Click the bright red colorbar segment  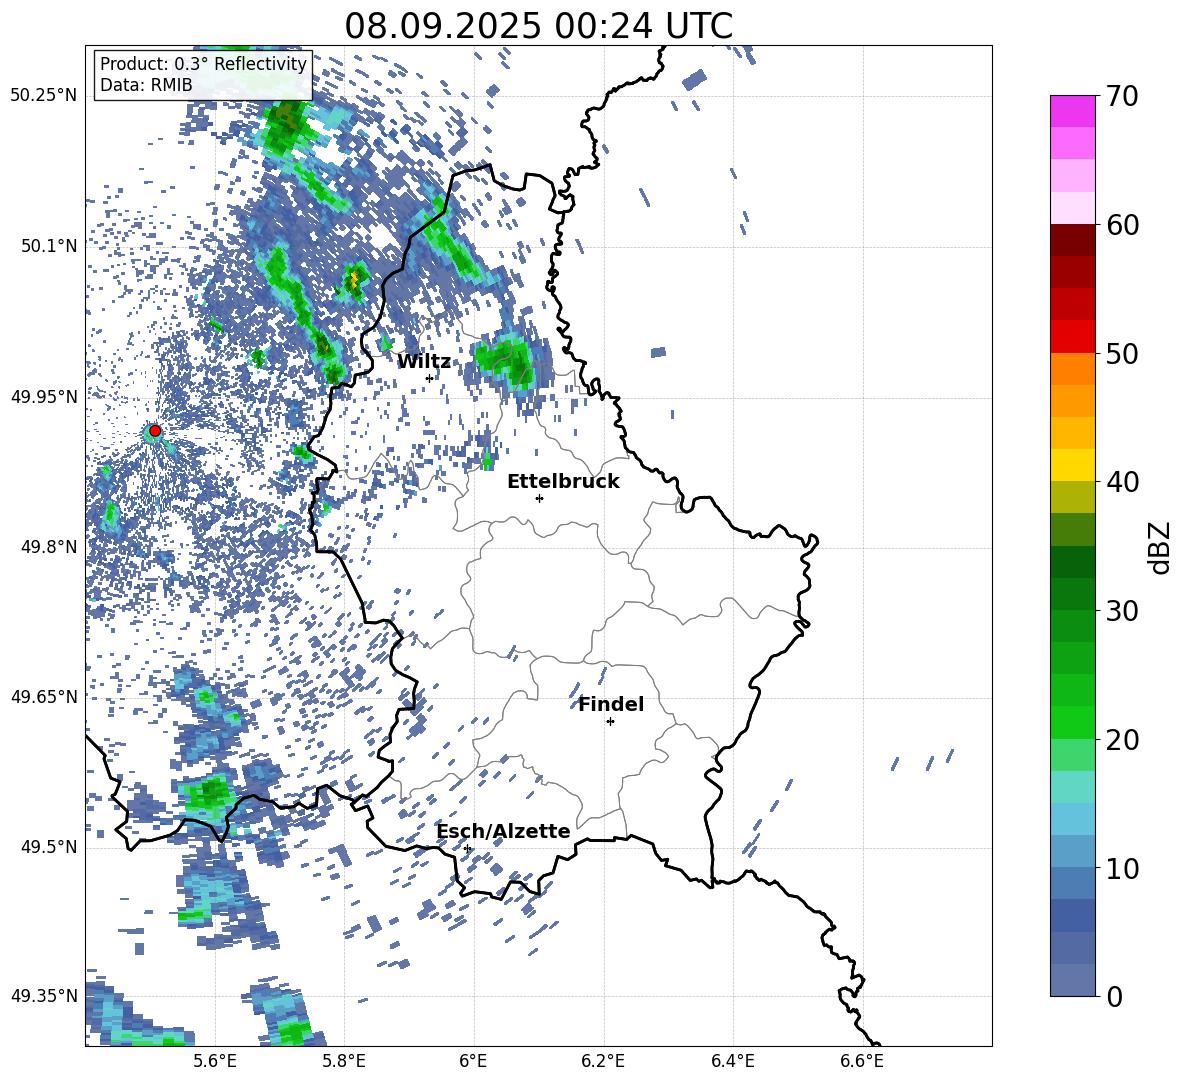point(1072,337)
